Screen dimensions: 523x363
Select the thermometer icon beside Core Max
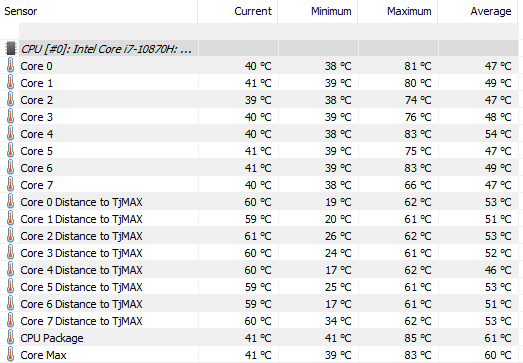[11, 354]
